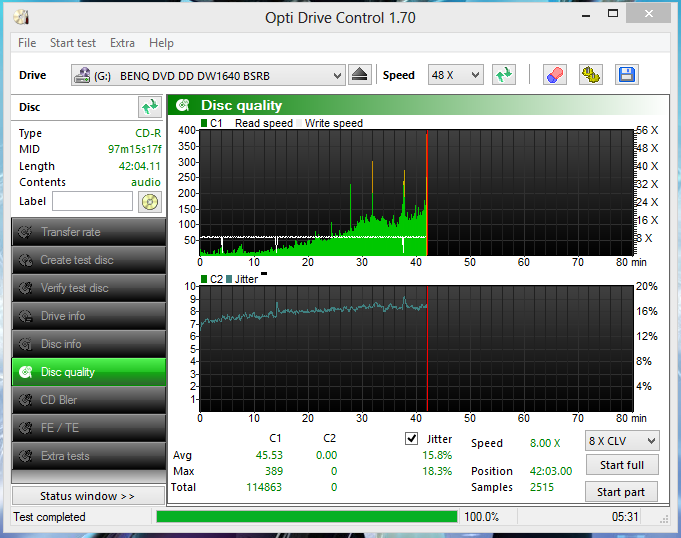Click the C1 Max value 389
Screen dimensions: 681x538
pos(274,471)
